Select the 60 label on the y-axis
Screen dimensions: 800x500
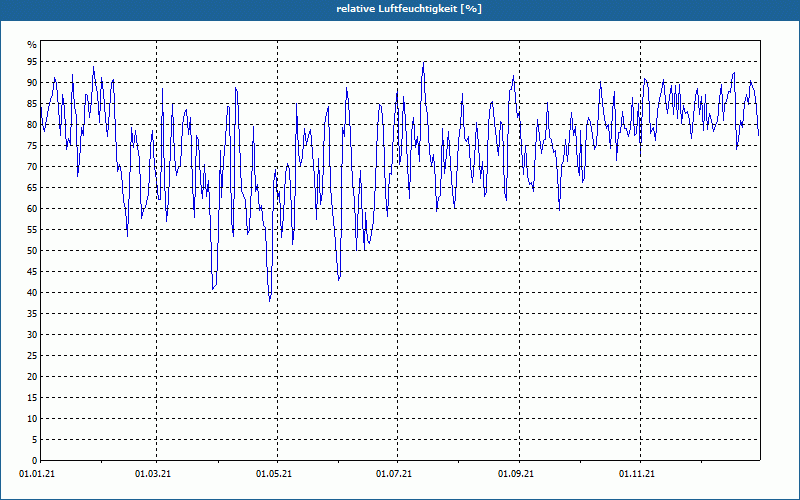[x=31, y=209]
